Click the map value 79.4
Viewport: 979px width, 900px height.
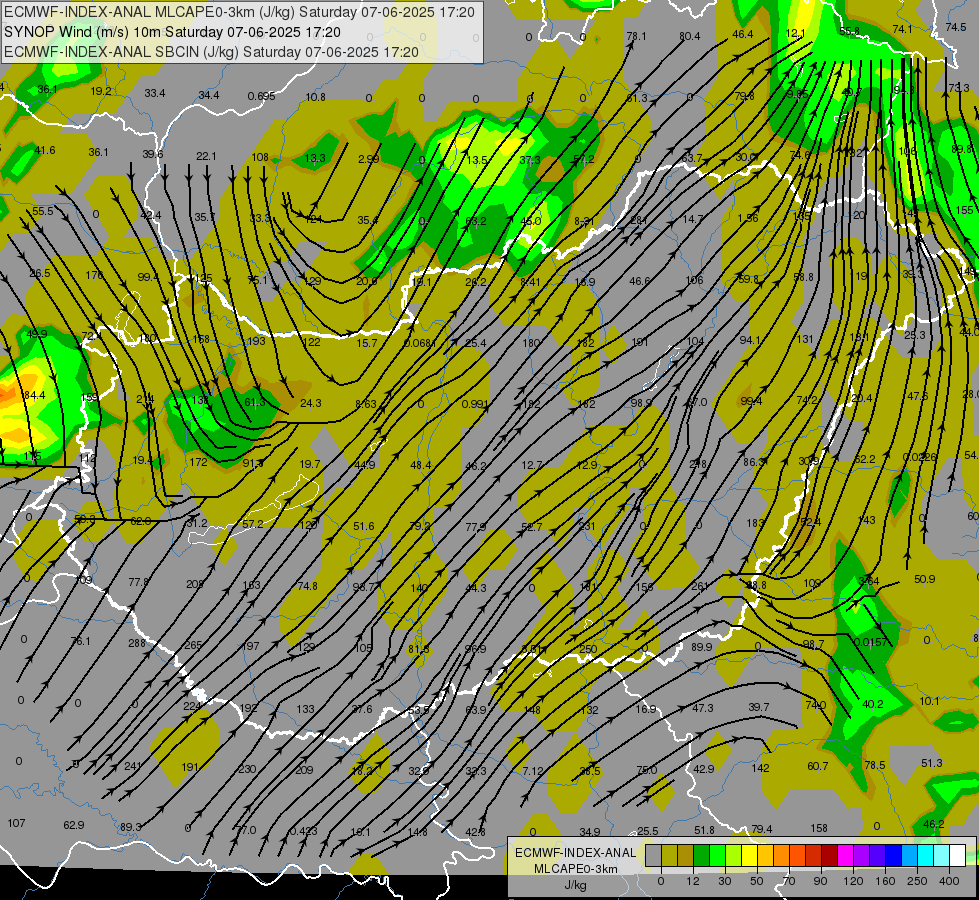(x=762, y=829)
